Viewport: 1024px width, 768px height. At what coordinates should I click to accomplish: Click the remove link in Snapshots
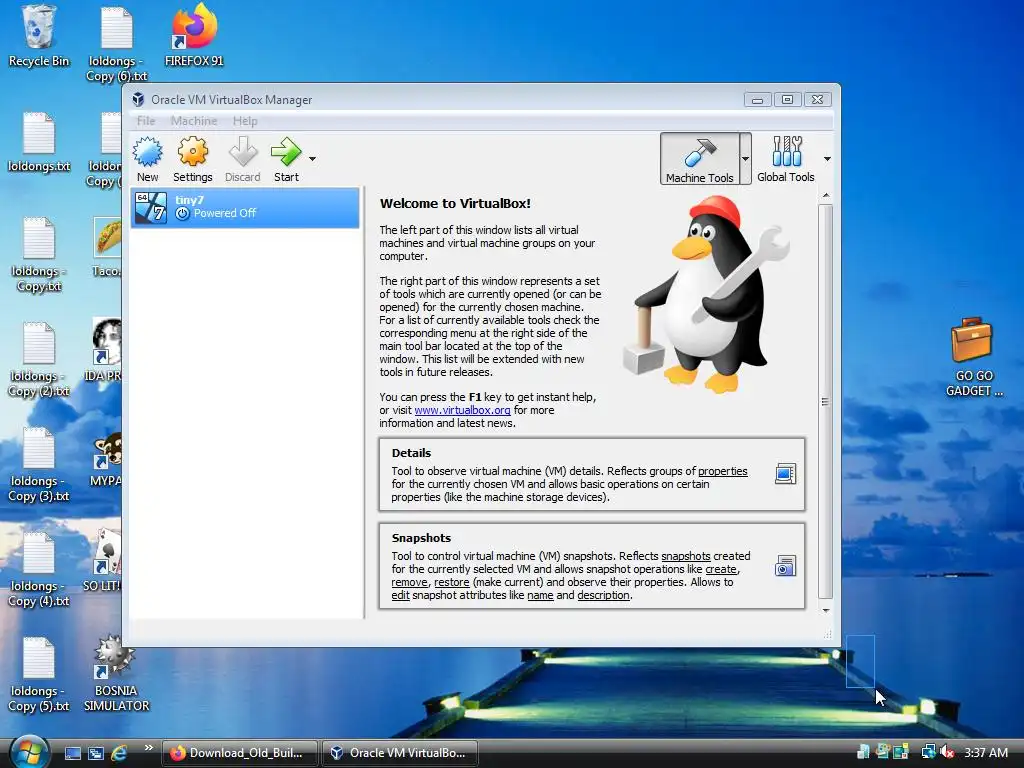pyautogui.click(x=409, y=583)
